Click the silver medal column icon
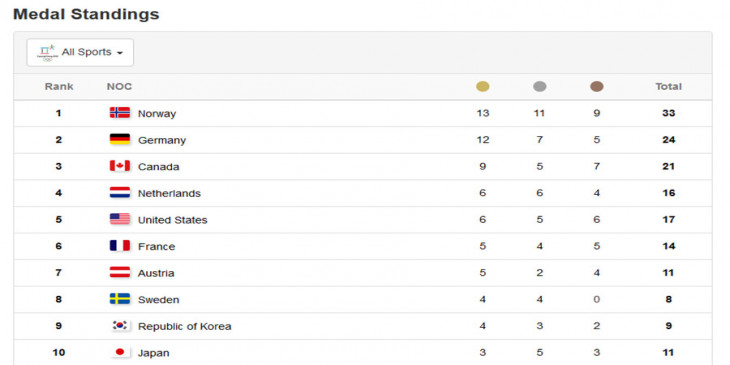Screen dimensions: 730x365 coord(540,87)
